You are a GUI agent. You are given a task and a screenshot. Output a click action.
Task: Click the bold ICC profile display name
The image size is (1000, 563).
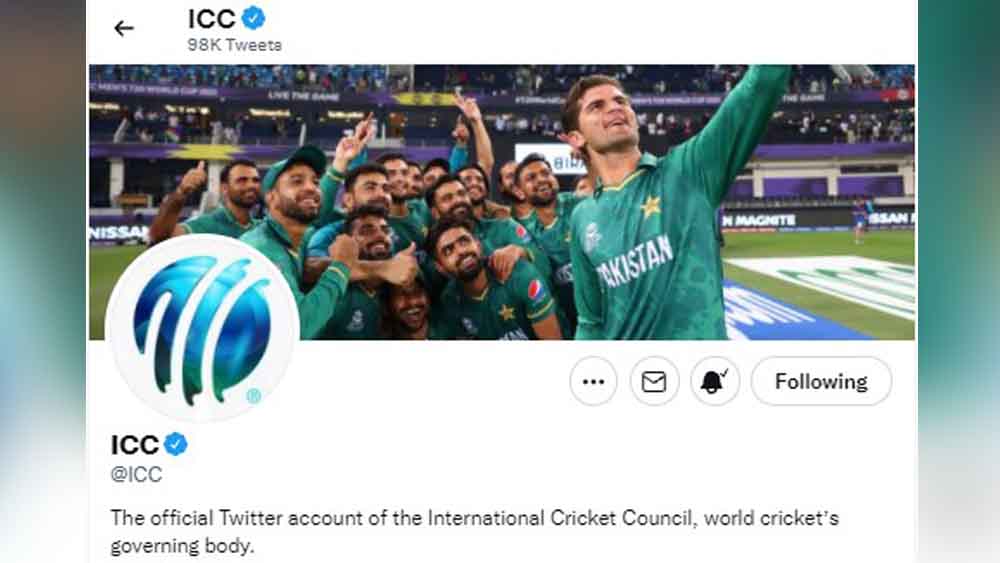coord(135,445)
